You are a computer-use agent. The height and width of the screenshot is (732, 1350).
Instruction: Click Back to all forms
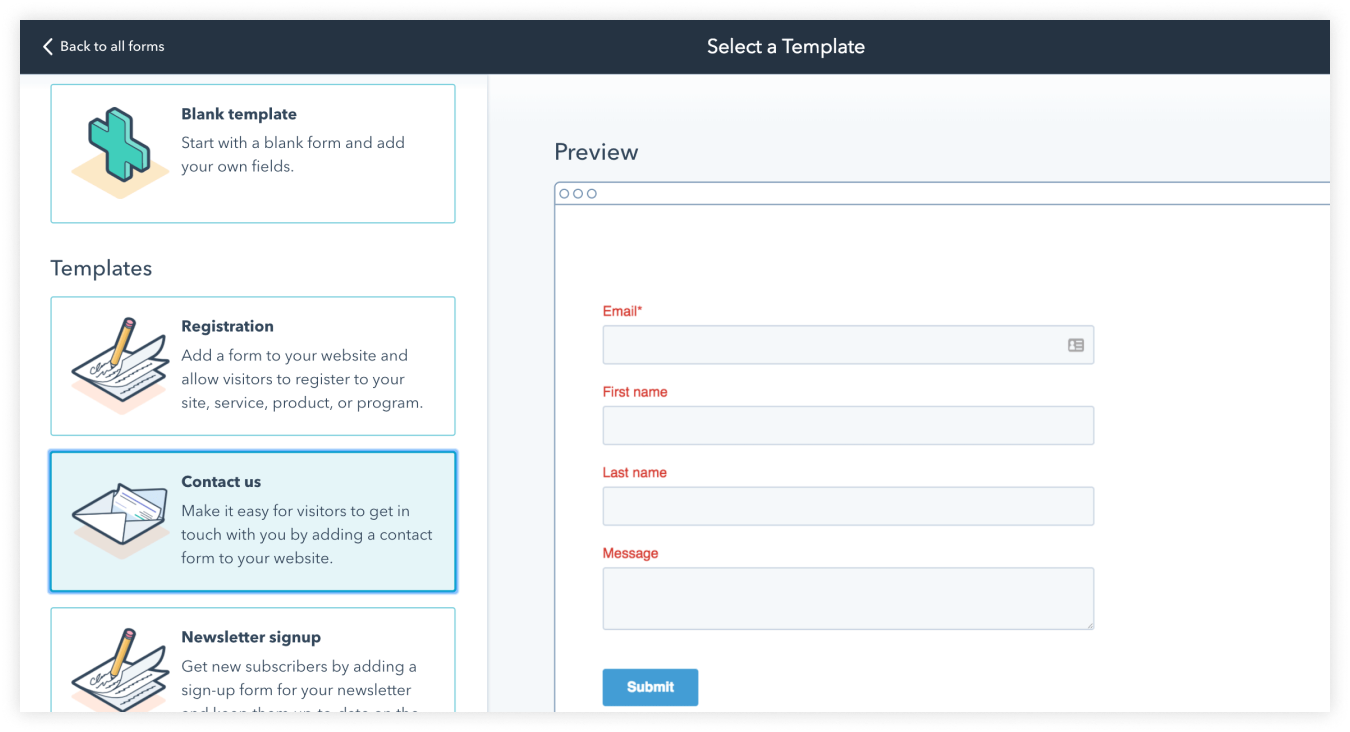coord(112,46)
